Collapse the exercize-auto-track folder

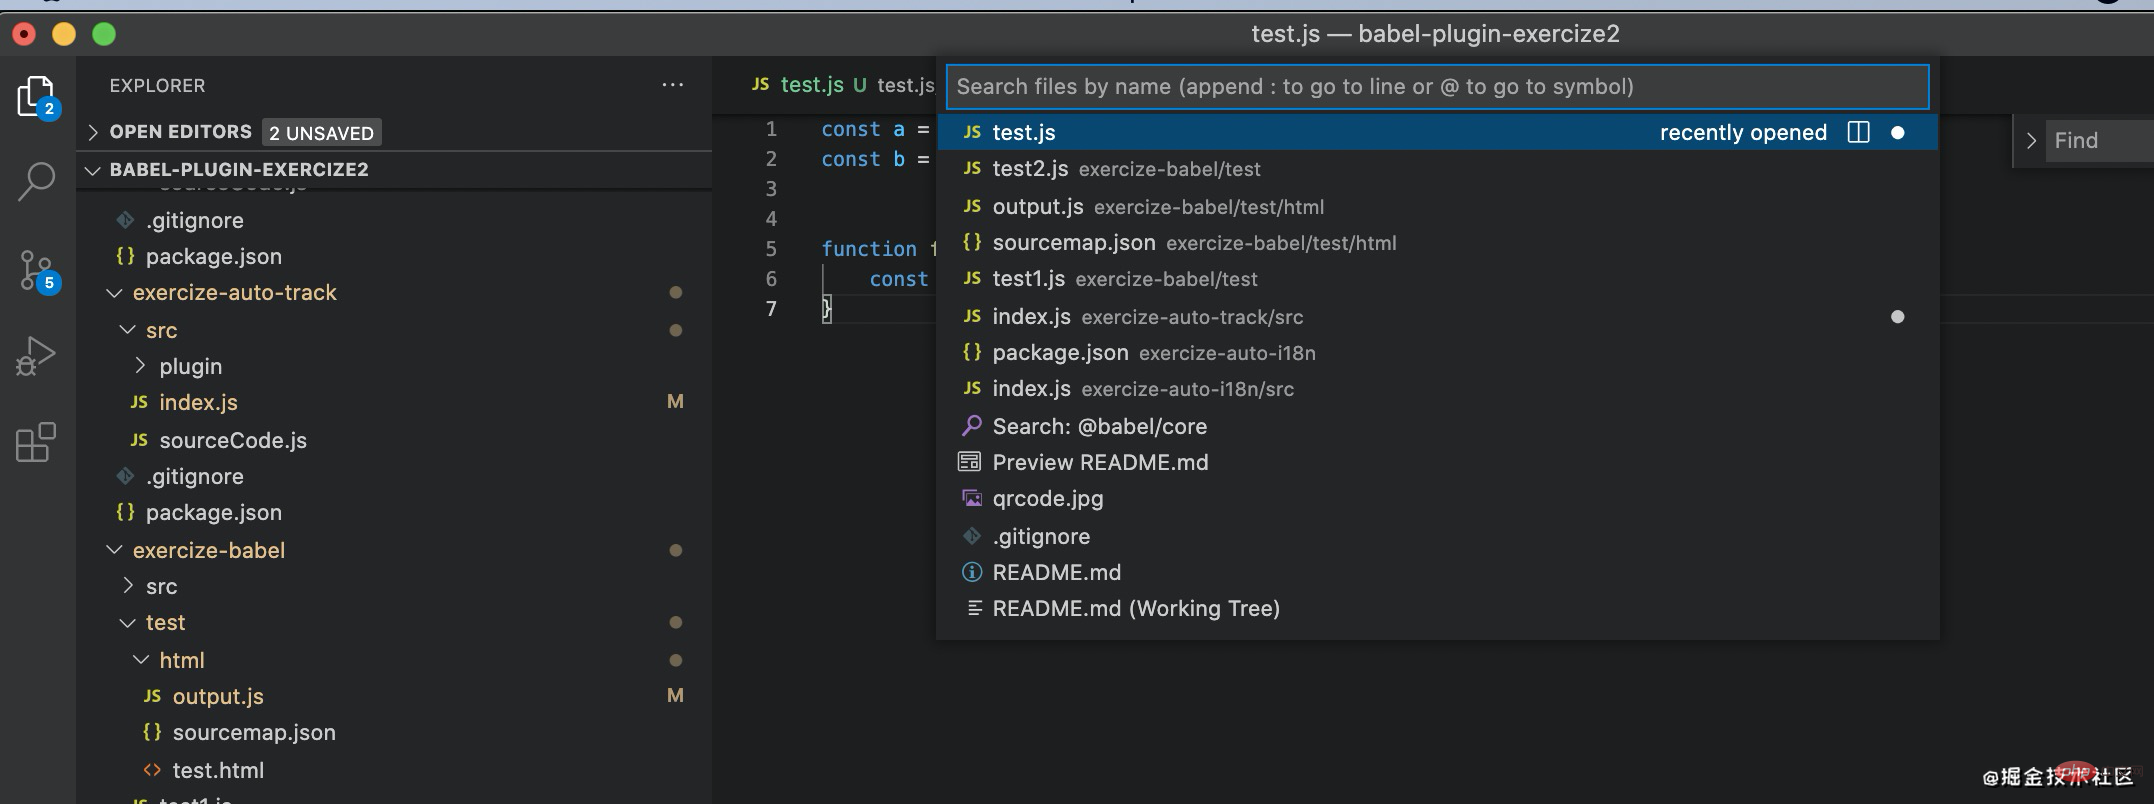115,293
